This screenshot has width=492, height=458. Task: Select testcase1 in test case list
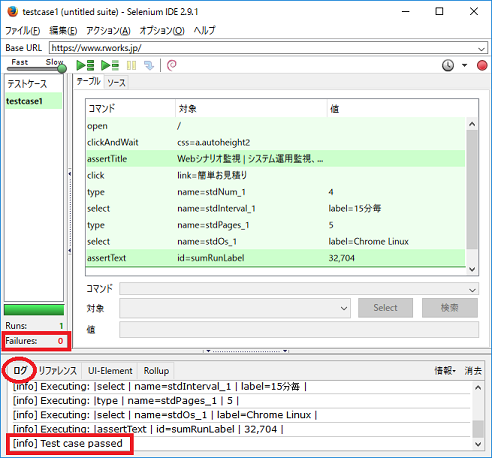(x=33, y=101)
